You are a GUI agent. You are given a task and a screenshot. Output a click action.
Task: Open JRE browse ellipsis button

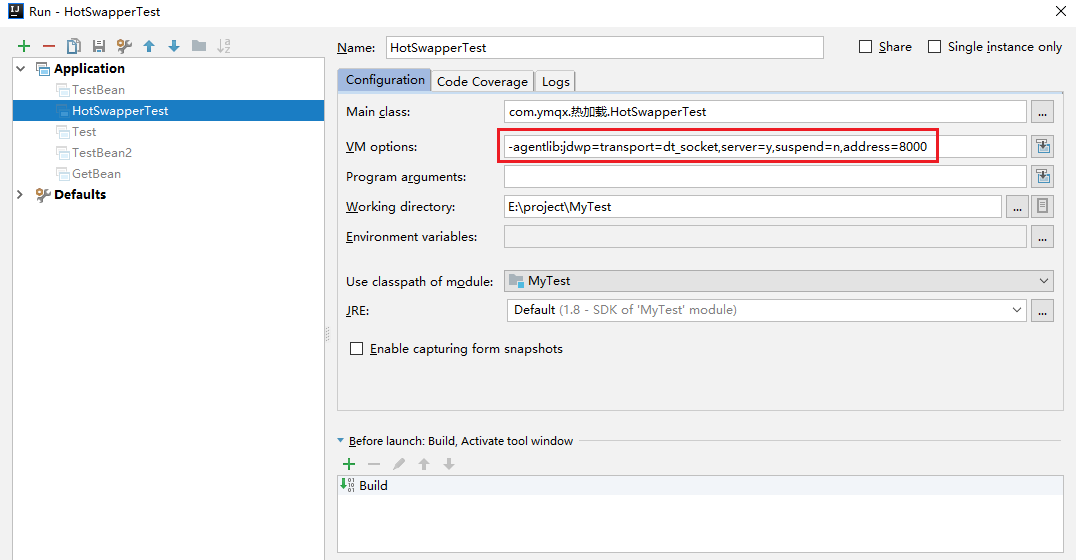pos(1042,310)
